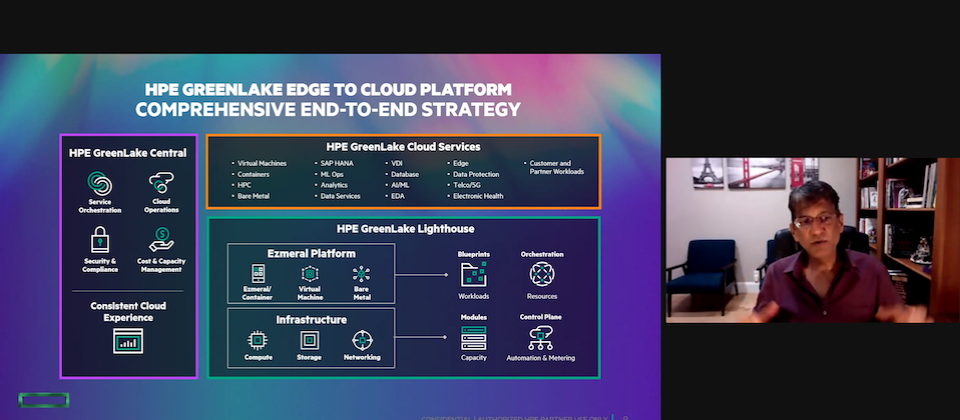Click the 'Infrastructure' heading
The height and width of the screenshot is (420, 960).
311,320
